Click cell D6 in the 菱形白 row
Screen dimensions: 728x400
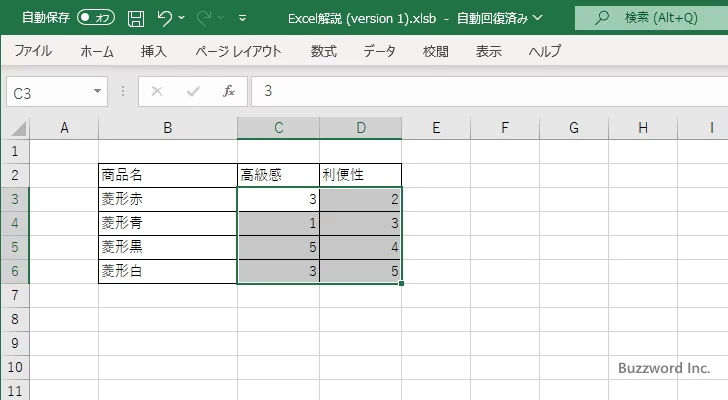[361, 271]
